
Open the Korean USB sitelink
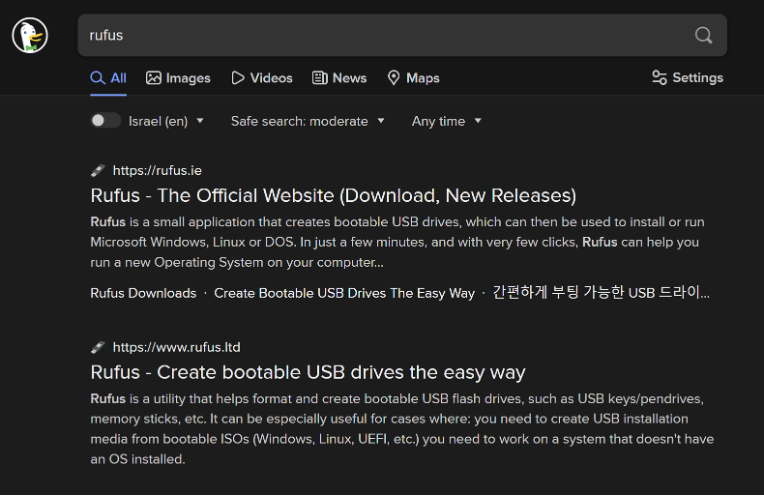click(601, 293)
